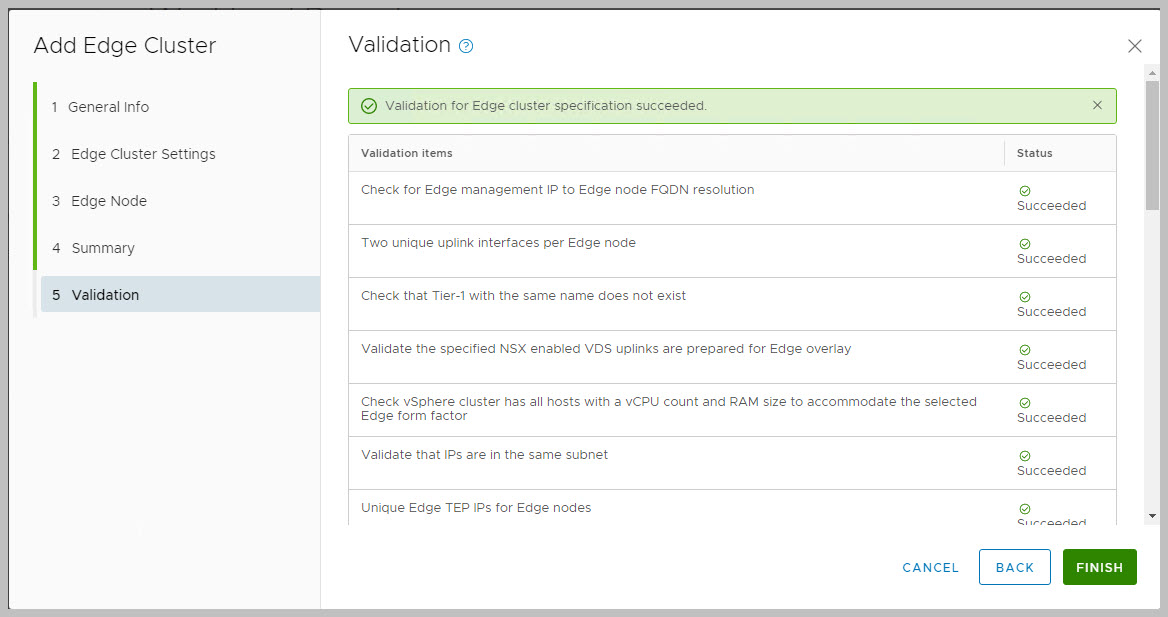
Task: Click the success checkmark icon in banner
Action: pos(369,106)
